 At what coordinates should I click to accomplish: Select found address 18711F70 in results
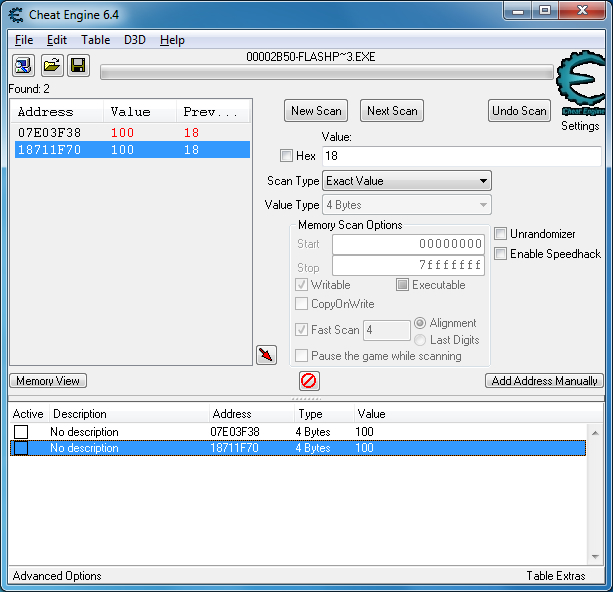point(132,150)
